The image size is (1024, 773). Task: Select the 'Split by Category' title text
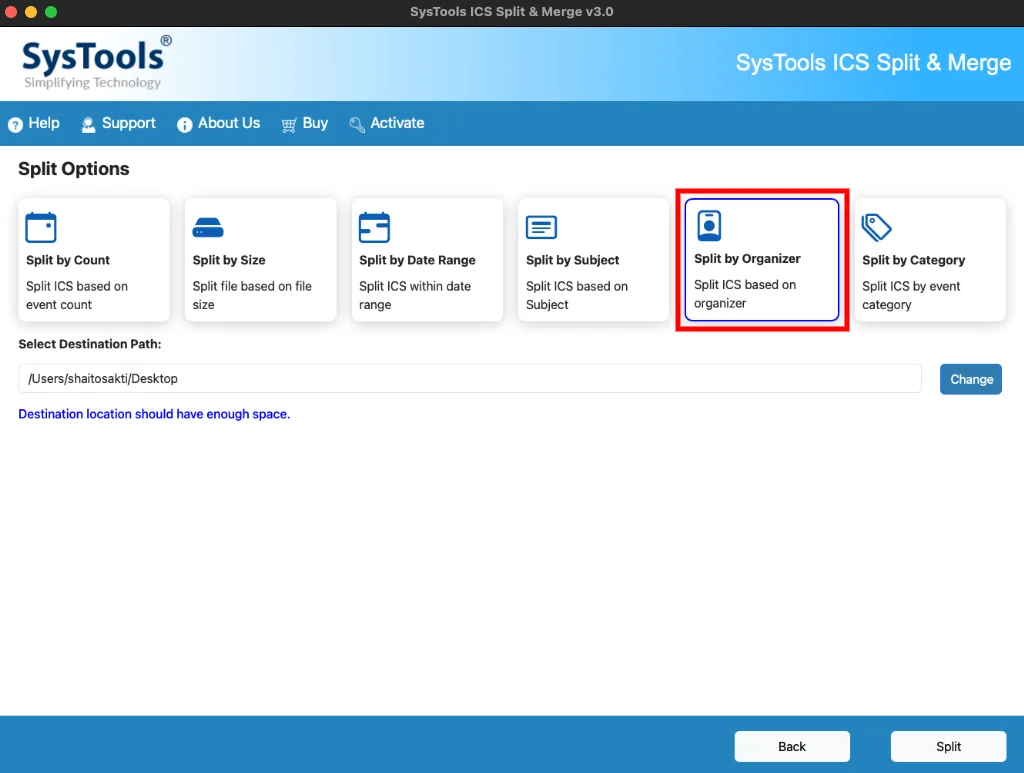(x=913, y=260)
